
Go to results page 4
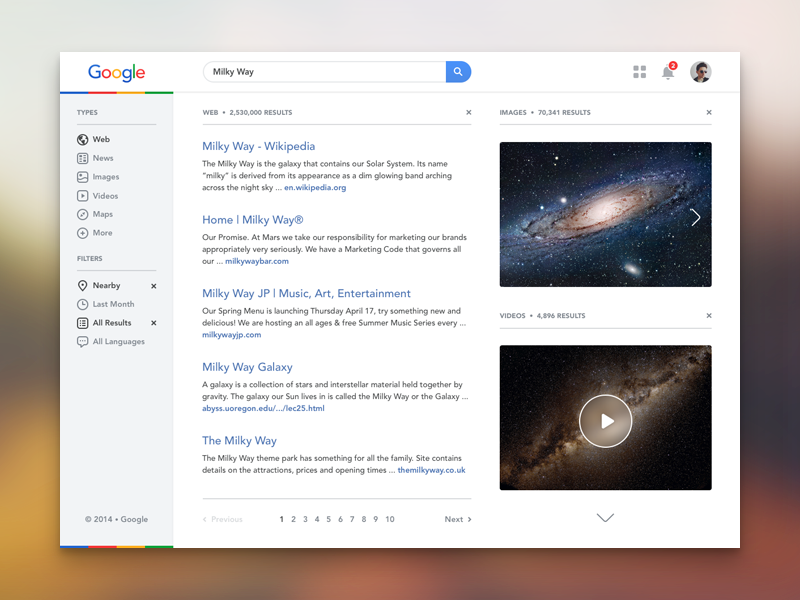click(x=317, y=519)
